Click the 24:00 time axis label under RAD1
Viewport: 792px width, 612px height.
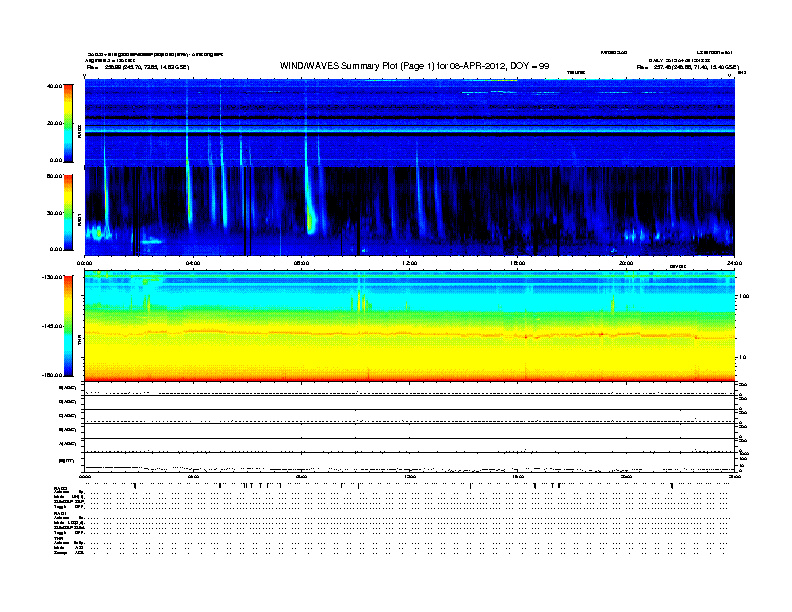[733, 263]
